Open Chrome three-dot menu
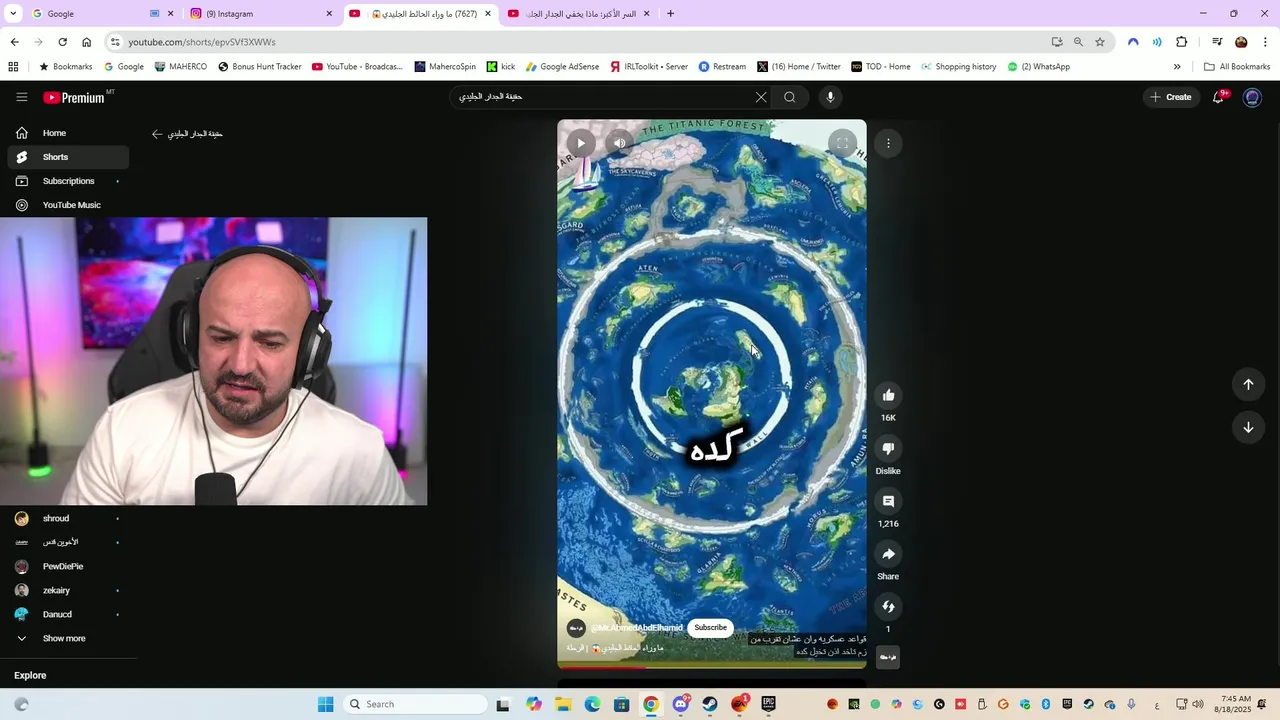 (1266, 42)
